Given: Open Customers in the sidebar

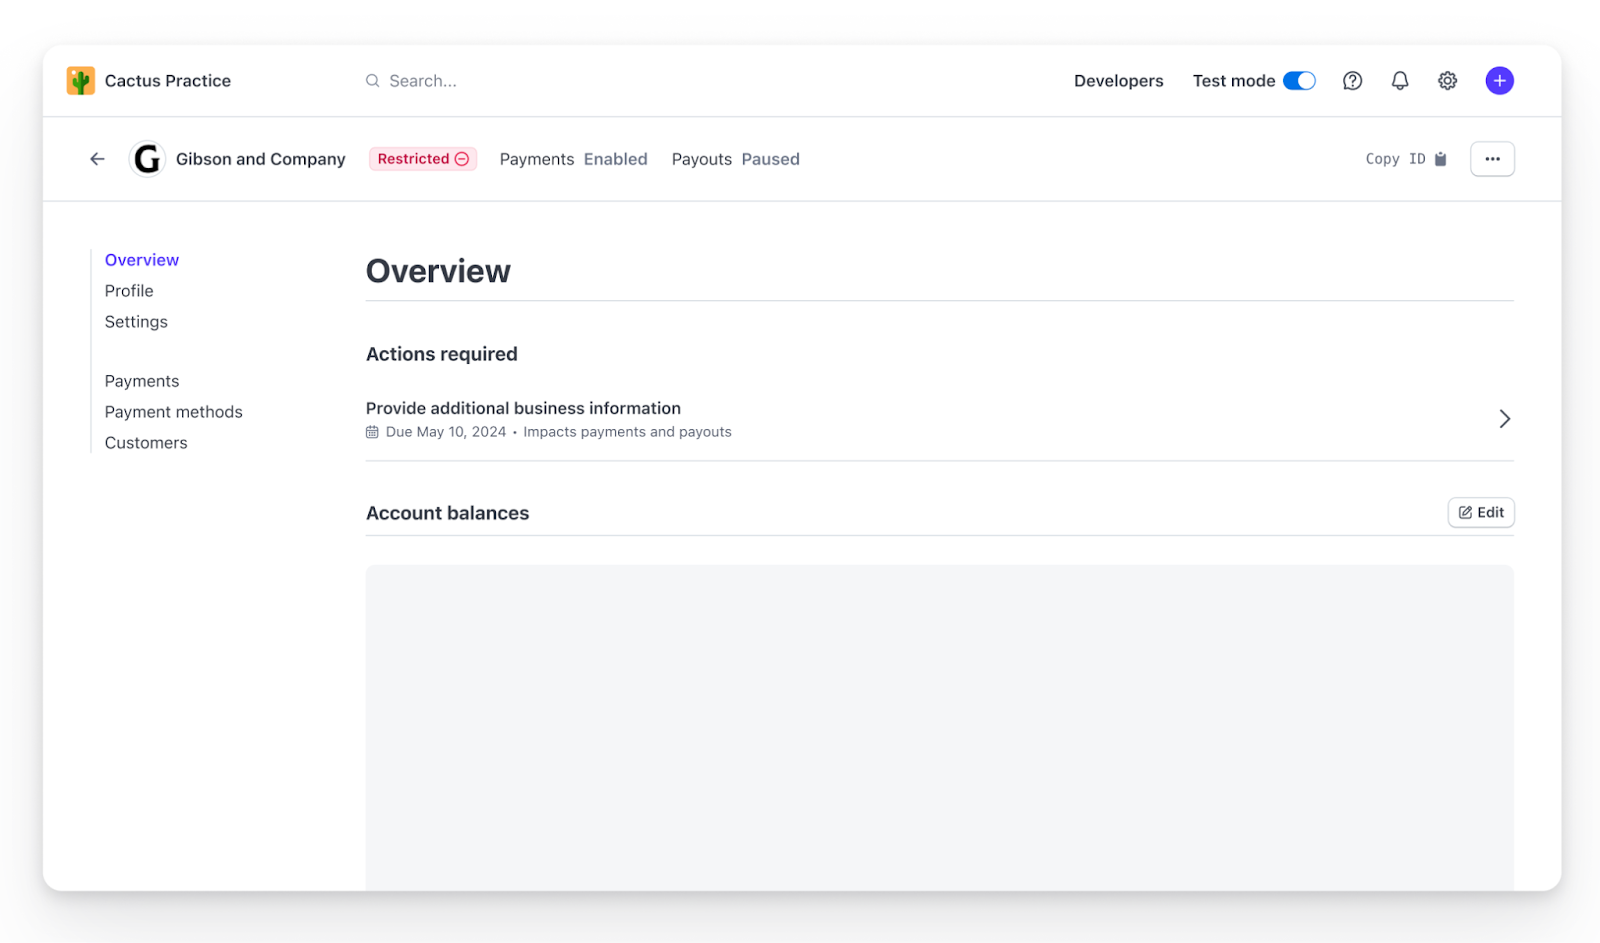Looking at the screenshot, I should coord(146,443).
